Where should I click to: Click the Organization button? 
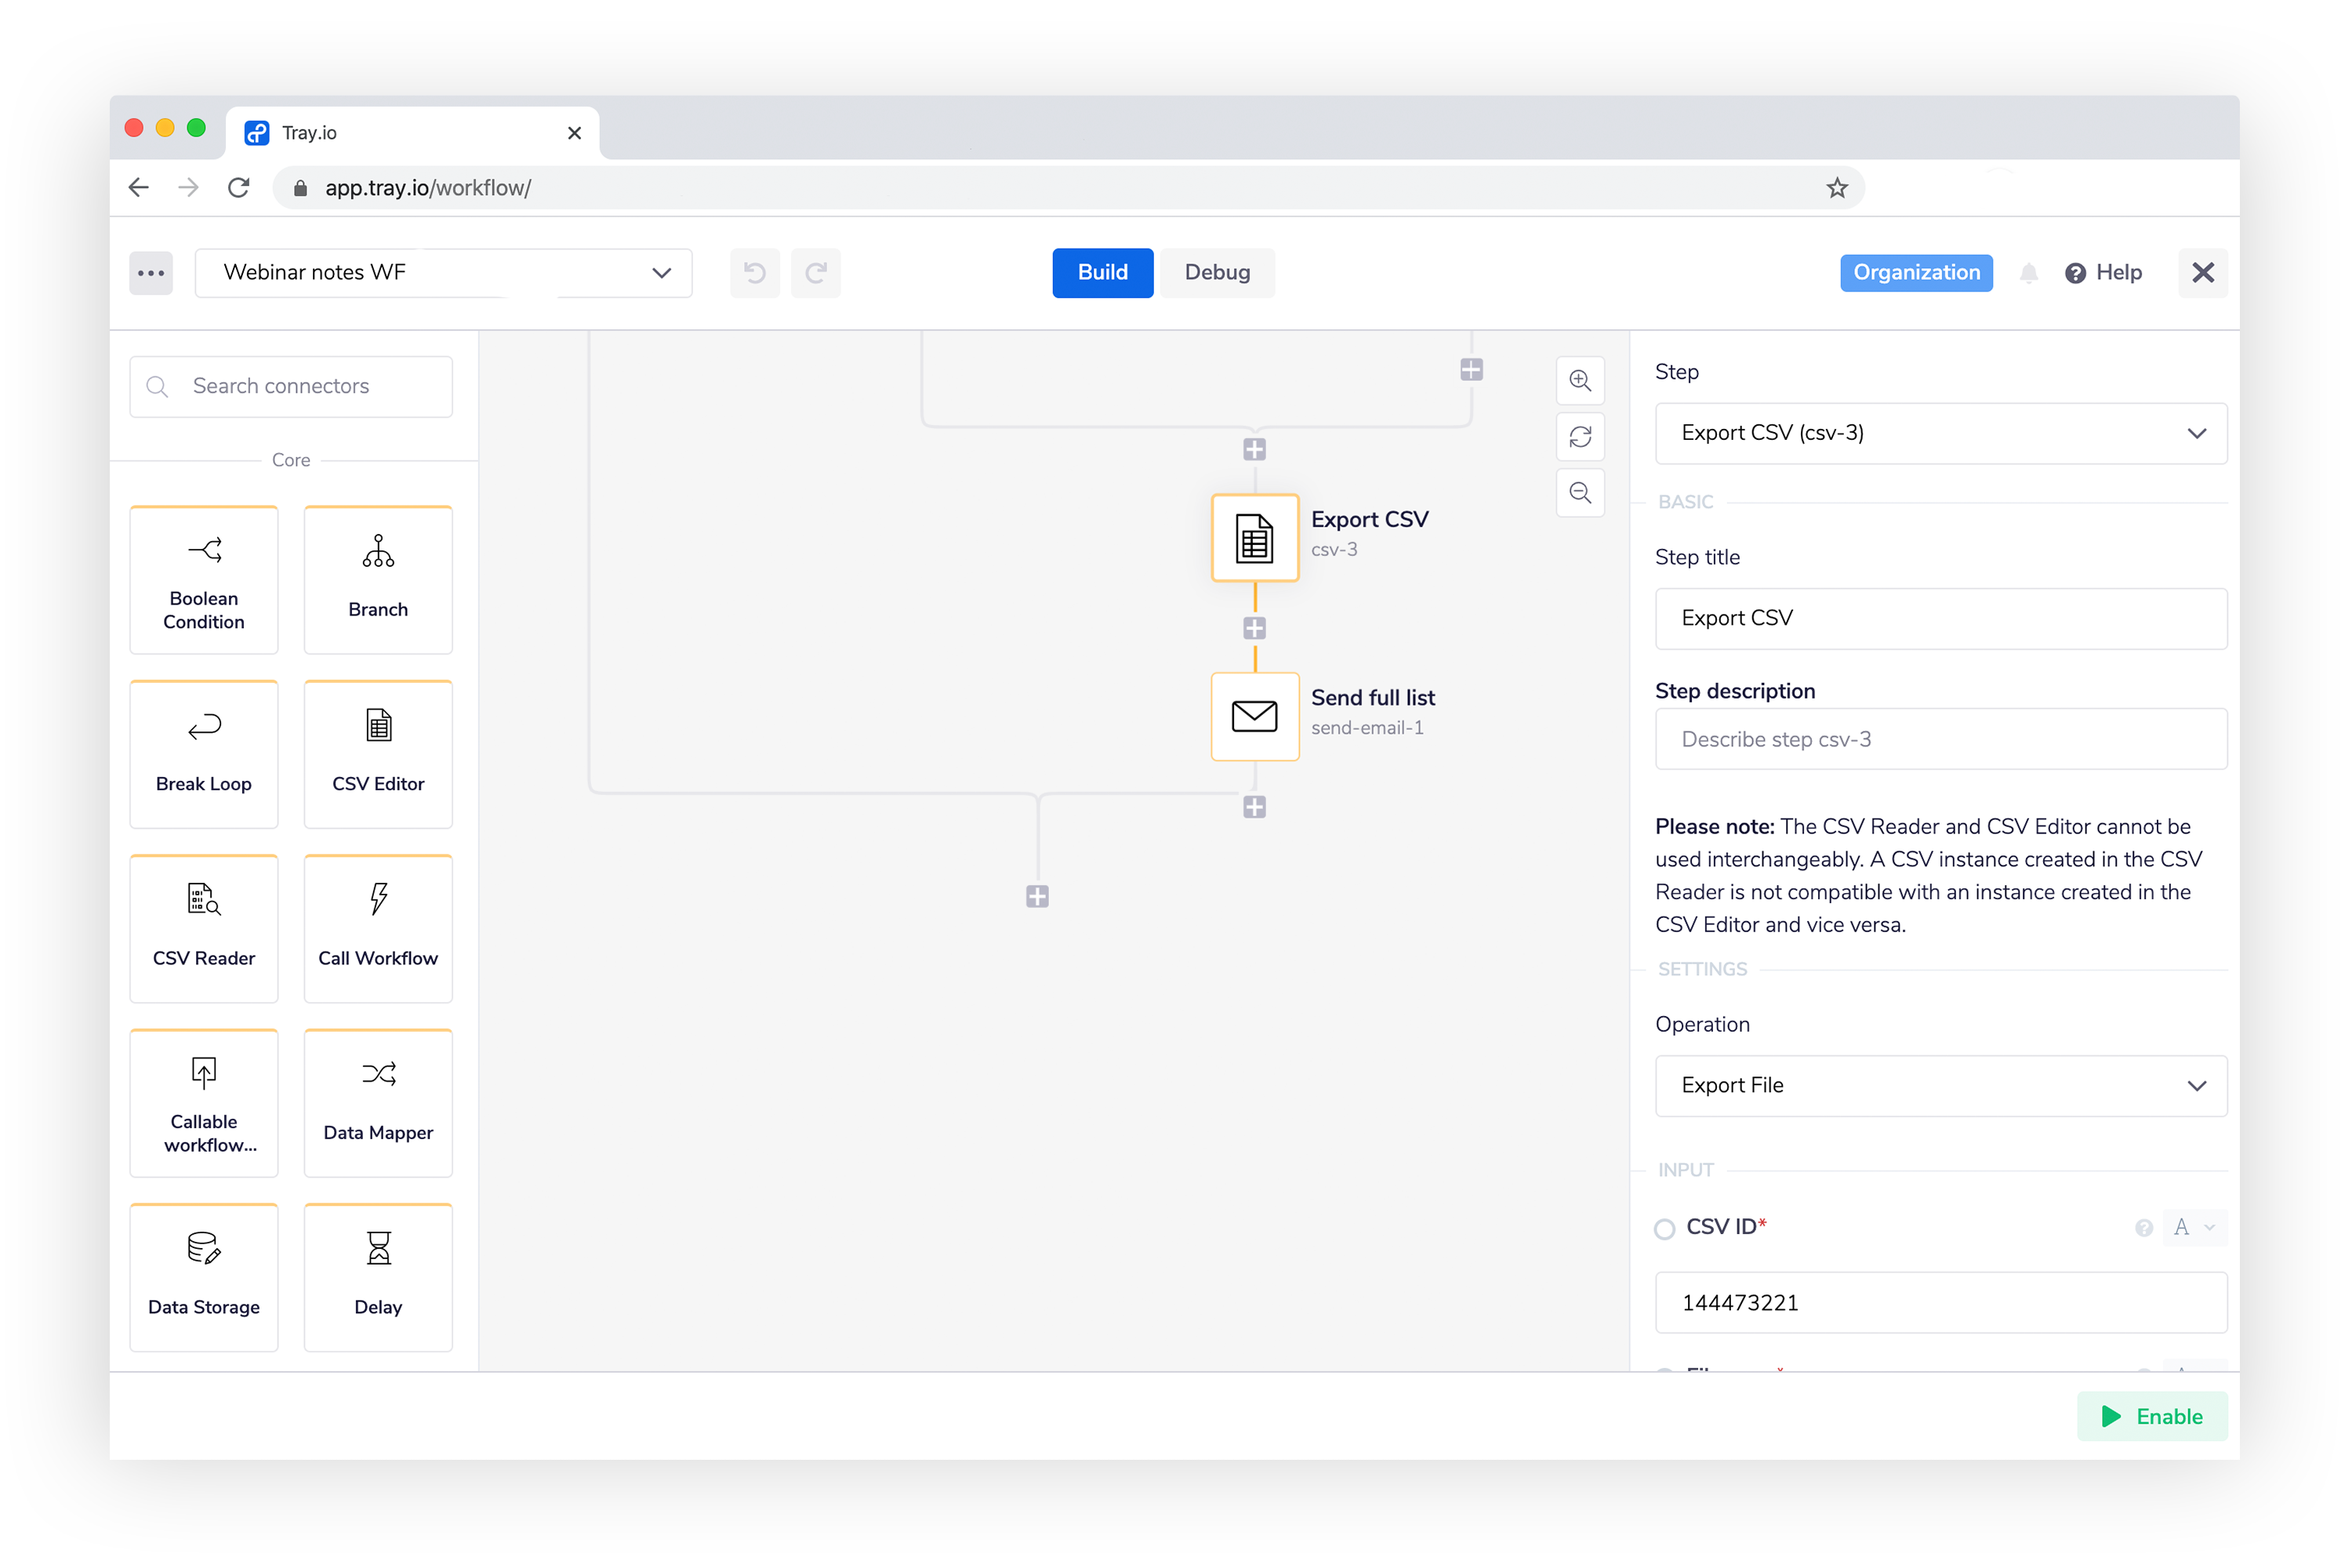tap(1915, 273)
